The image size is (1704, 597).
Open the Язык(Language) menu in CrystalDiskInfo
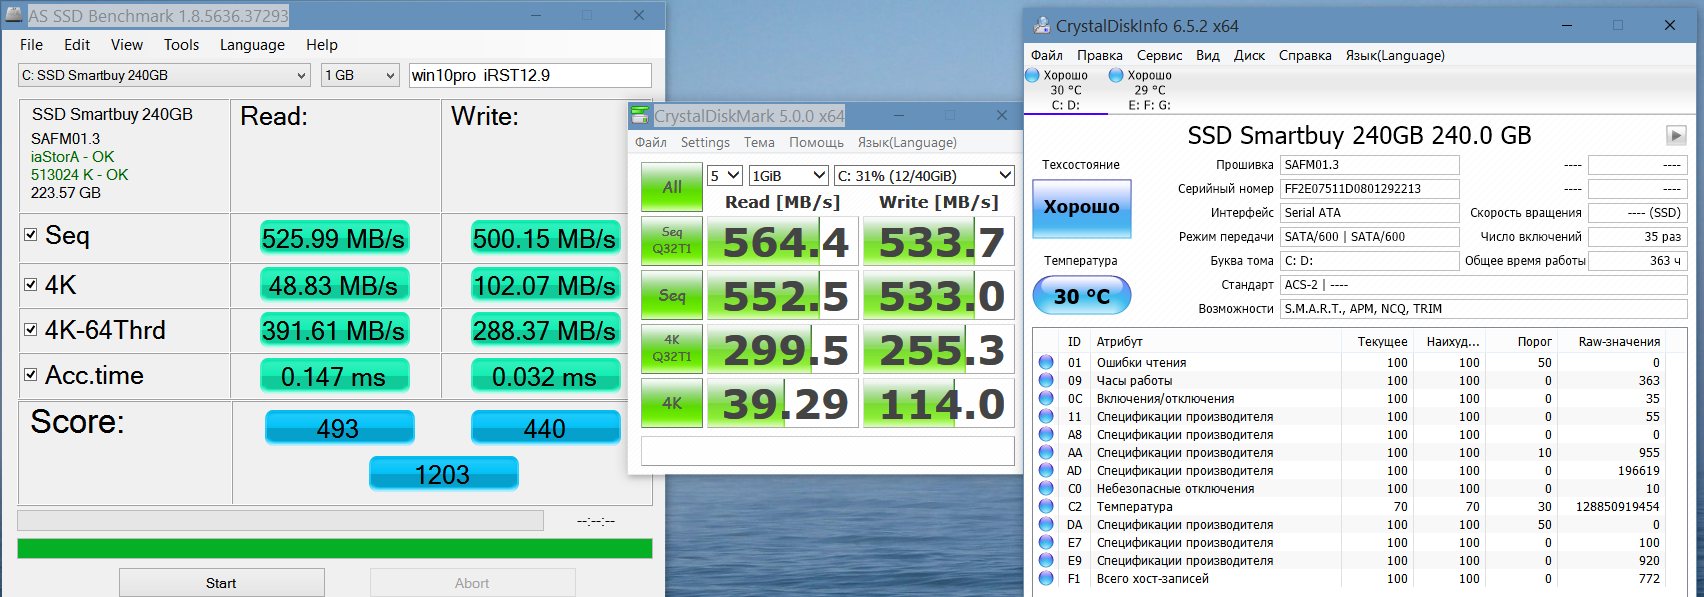click(1395, 56)
